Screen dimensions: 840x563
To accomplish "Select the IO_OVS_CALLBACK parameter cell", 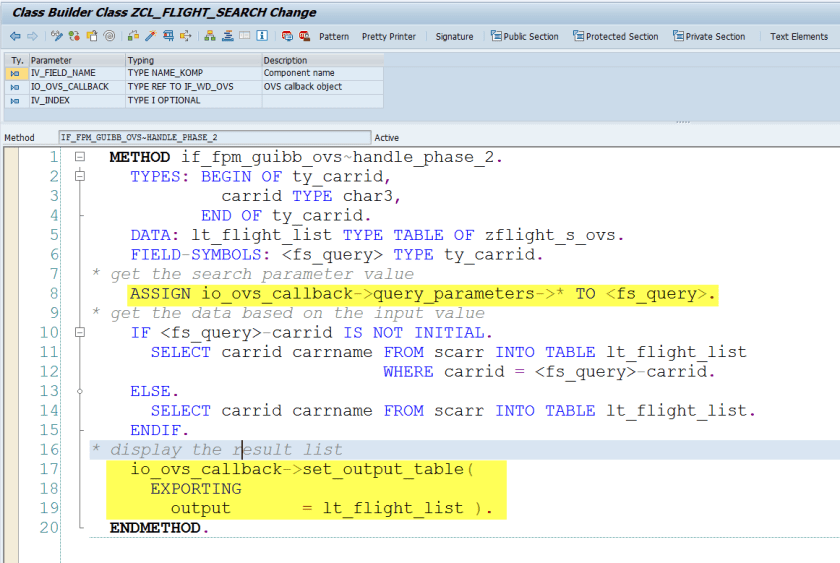I will pos(77,87).
